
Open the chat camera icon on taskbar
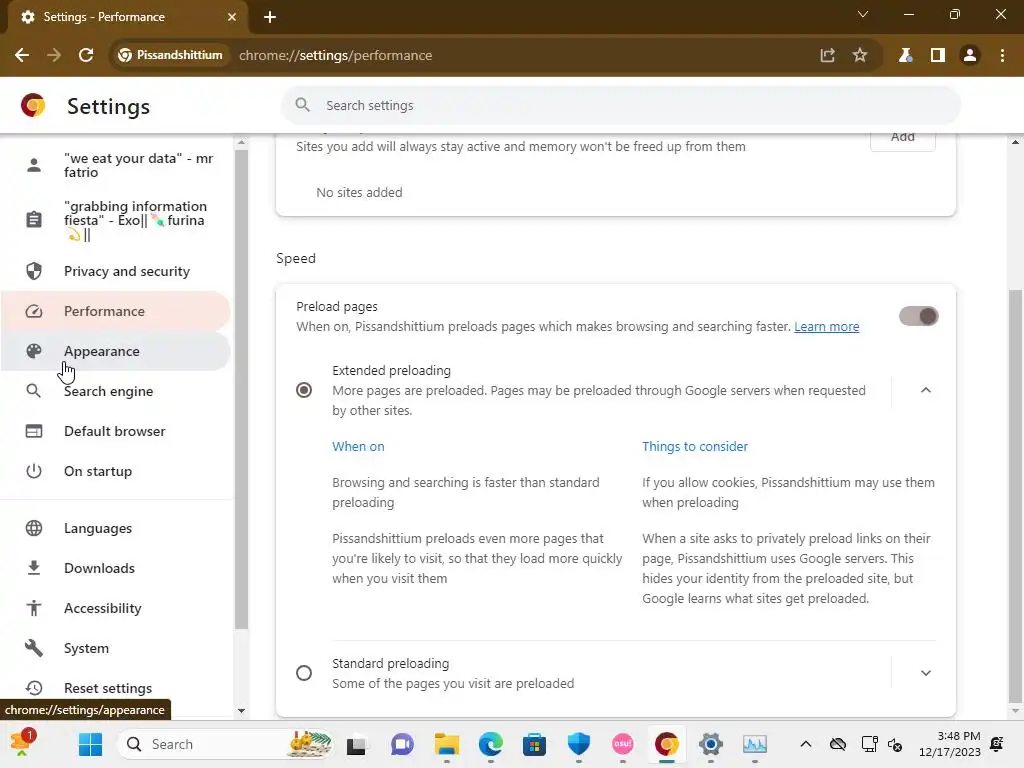click(x=402, y=744)
